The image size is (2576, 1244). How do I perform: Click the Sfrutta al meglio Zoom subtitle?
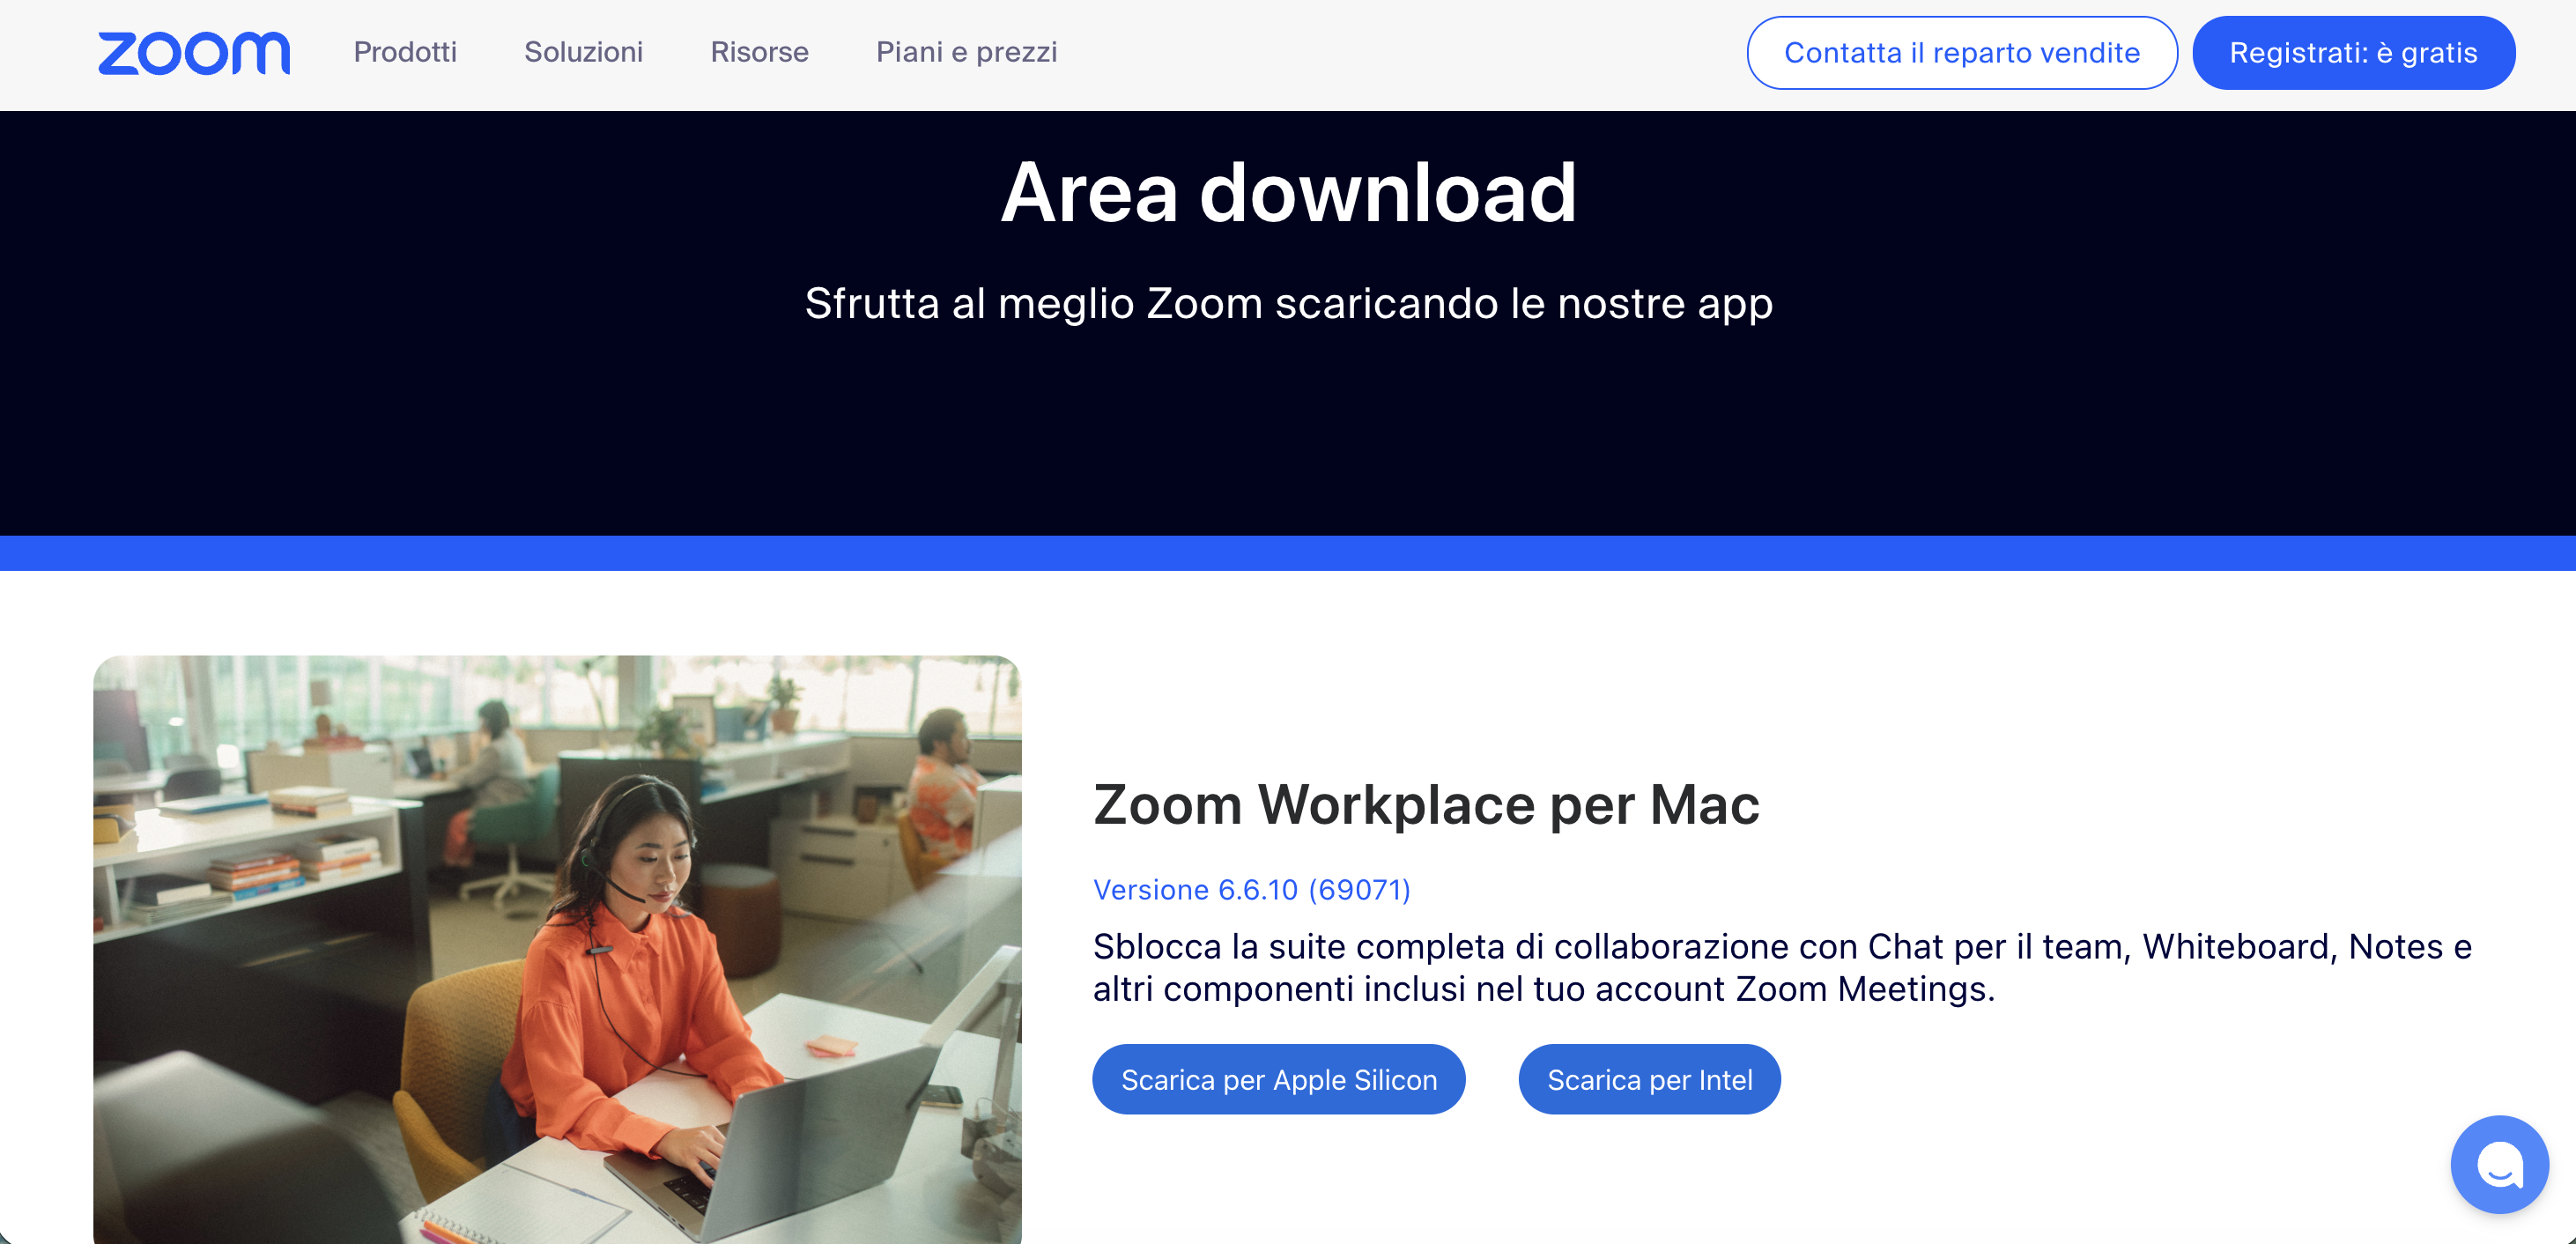pyautogui.click(x=1288, y=303)
